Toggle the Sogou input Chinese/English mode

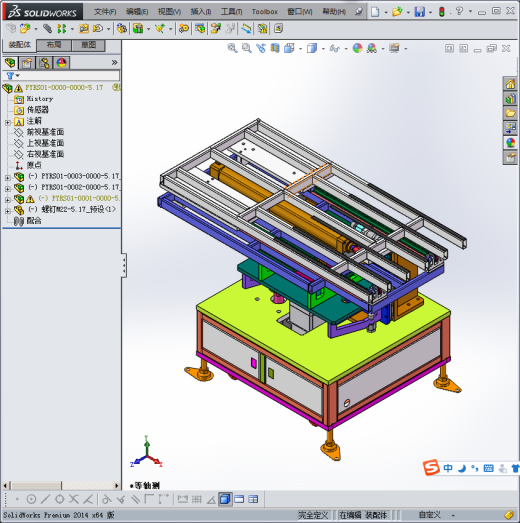448,468
